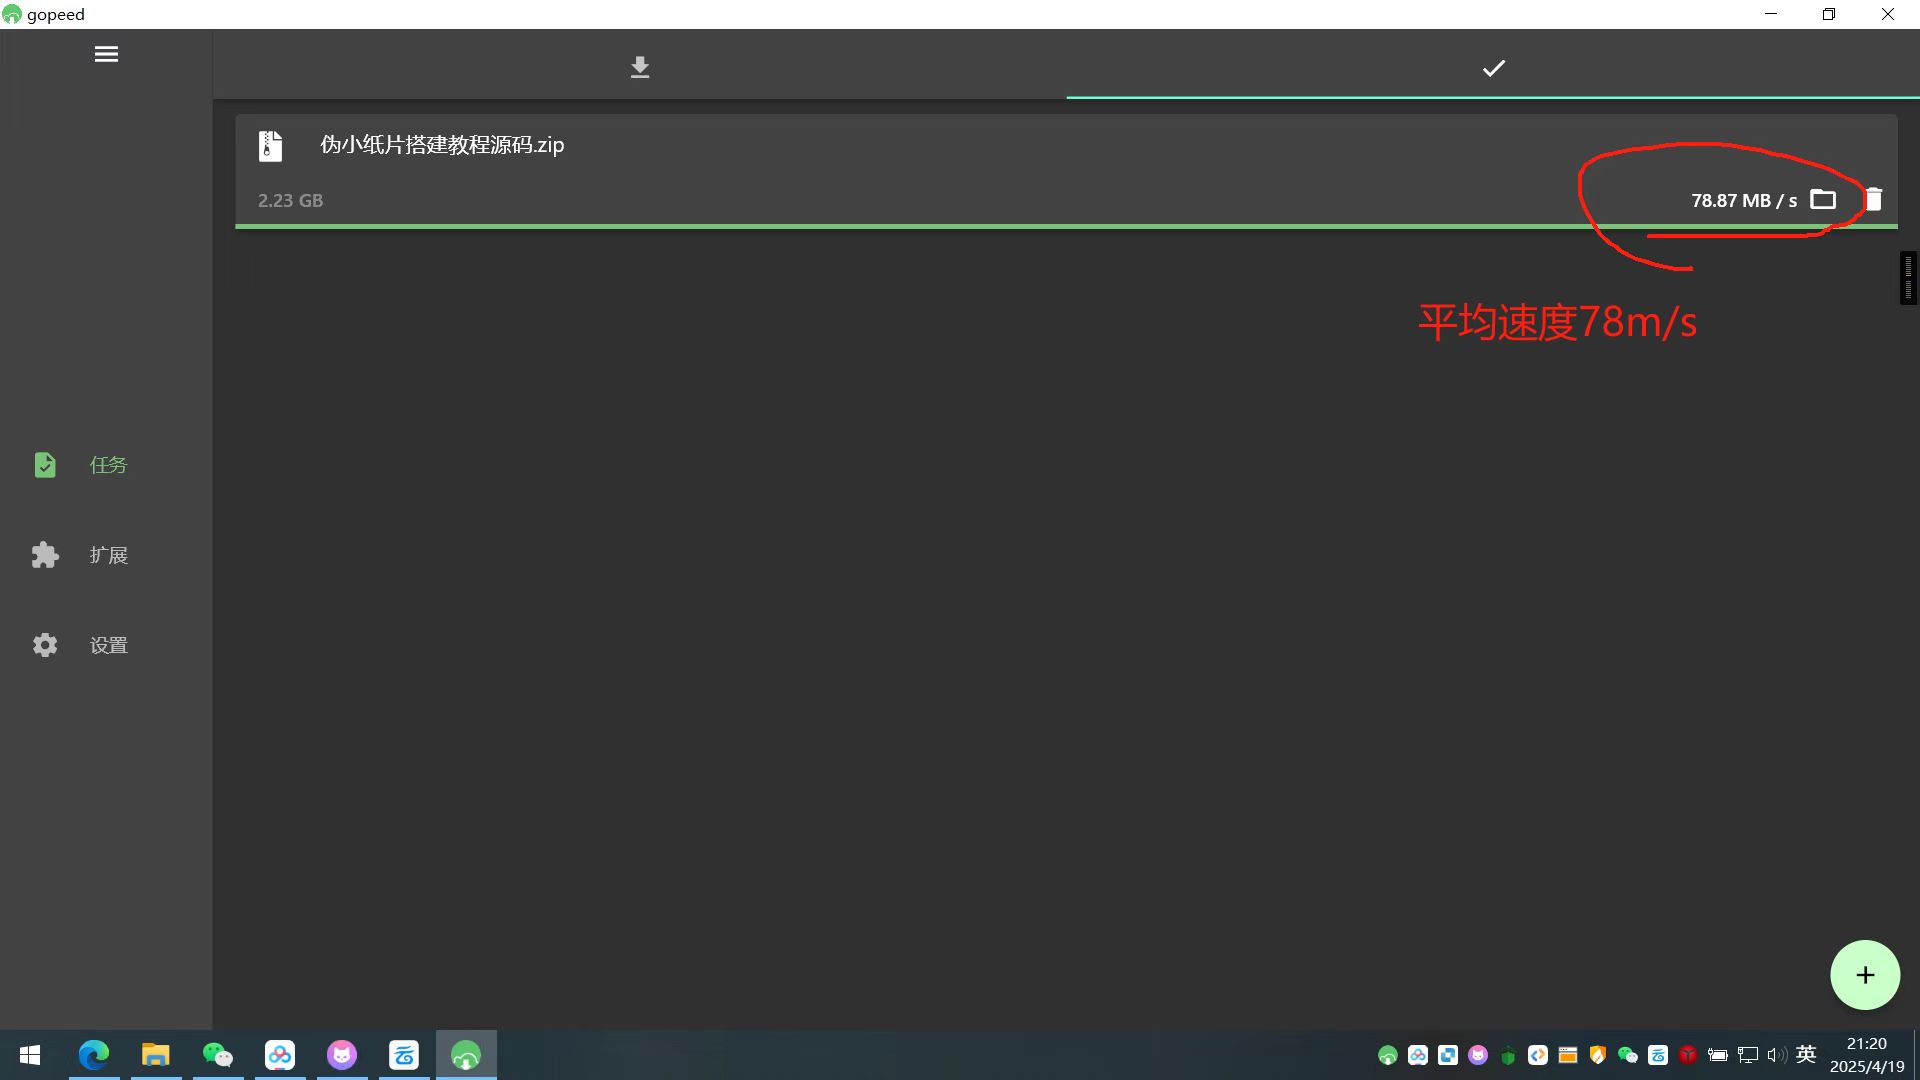Toggle the 英 input method indicator
Image resolution: width=1920 pixels, height=1080 pixels.
pyautogui.click(x=1806, y=1054)
